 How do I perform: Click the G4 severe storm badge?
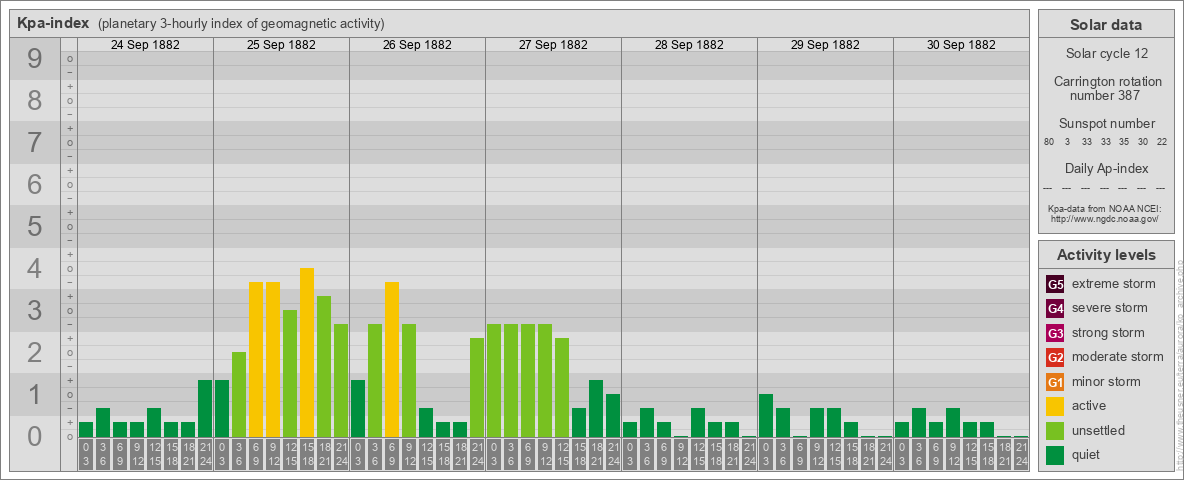pos(1055,308)
